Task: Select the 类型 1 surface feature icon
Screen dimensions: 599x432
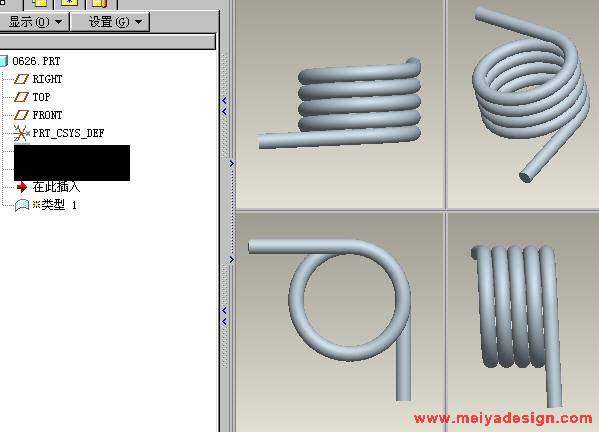Action: 22,205
